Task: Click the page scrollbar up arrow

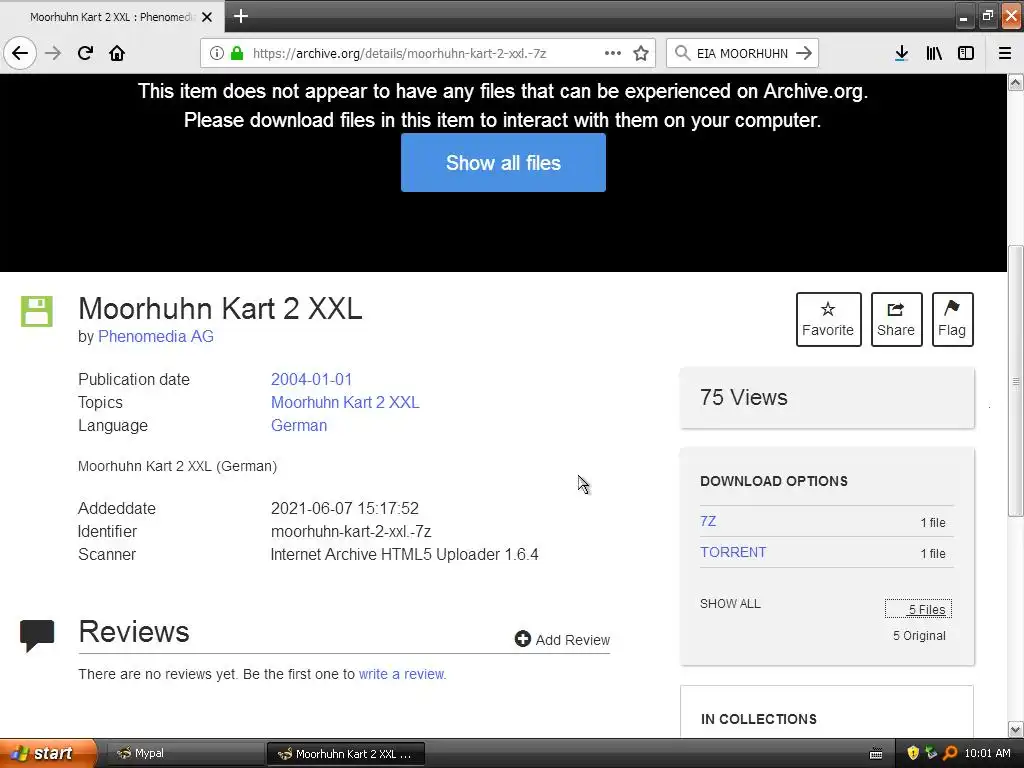Action: [1016, 82]
